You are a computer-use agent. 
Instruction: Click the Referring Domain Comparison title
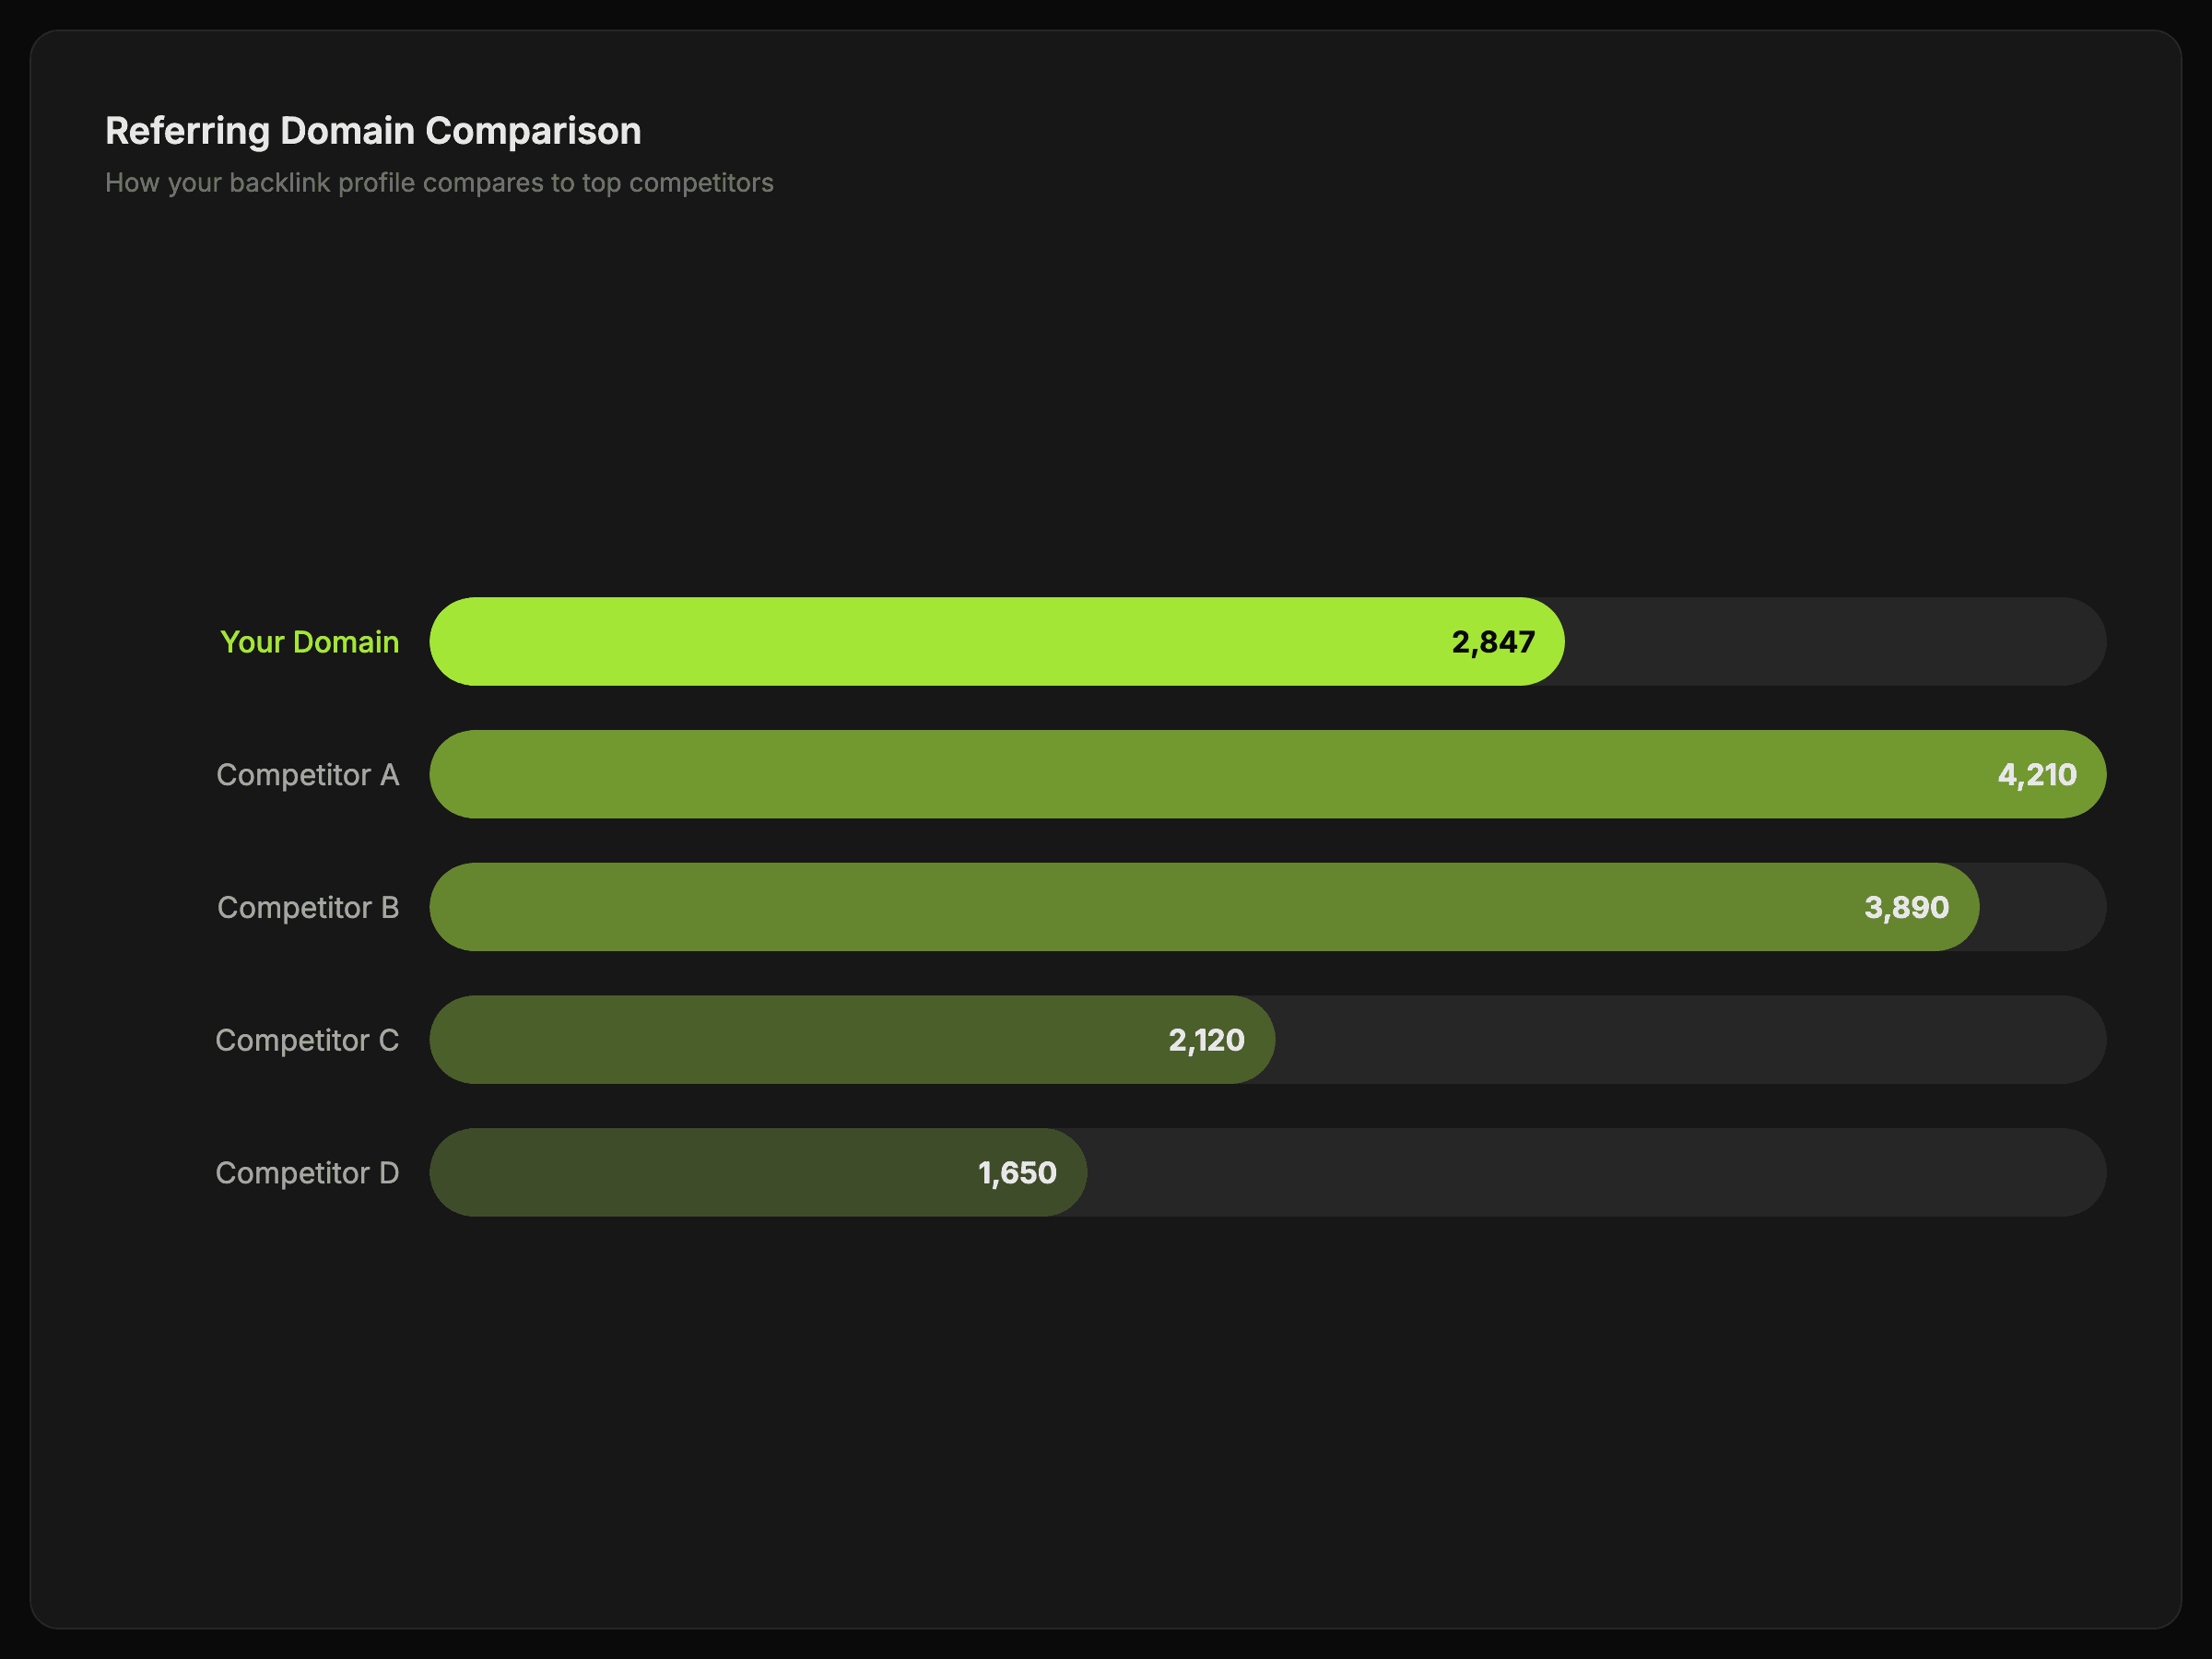[373, 131]
